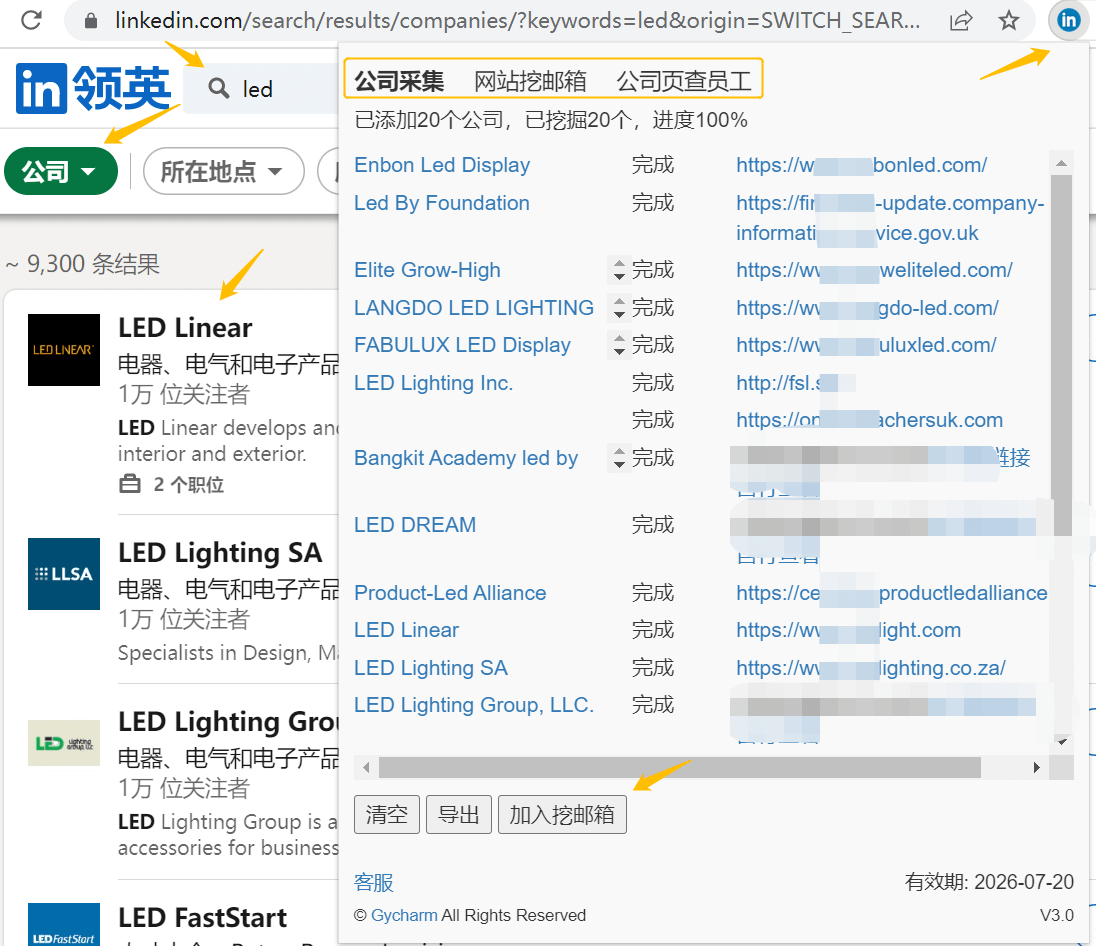Open the Gycharm footer link
Viewport: 1096px width, 946px height.
pos(404,915)
